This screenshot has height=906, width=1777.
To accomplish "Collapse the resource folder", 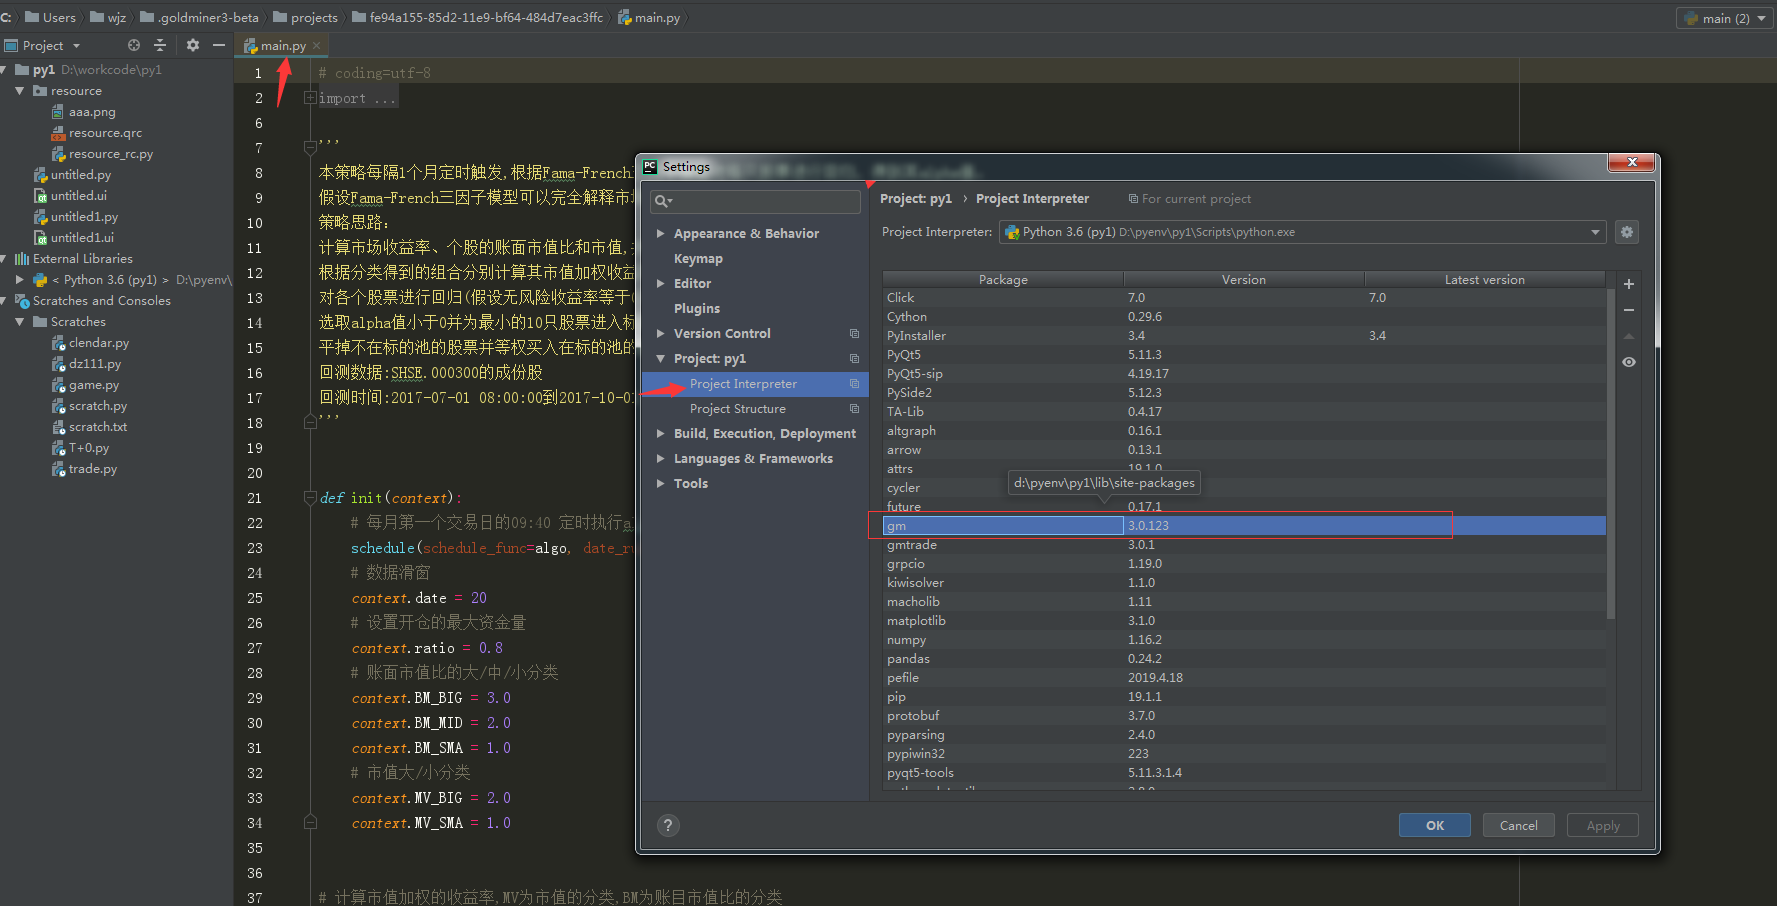I will click(x=20, y=91).
